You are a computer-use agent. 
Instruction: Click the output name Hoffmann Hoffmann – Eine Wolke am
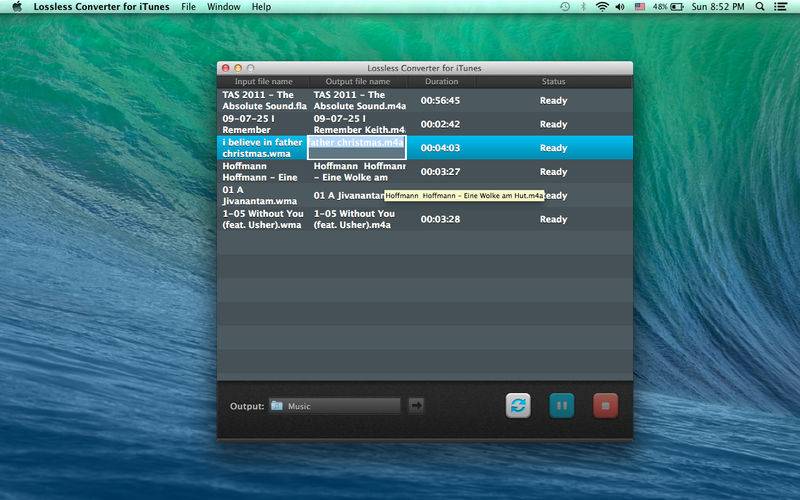click(x=360, y=171)
